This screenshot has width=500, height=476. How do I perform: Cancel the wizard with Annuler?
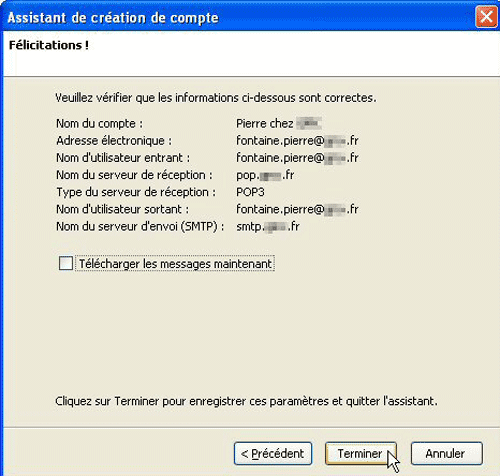click(x=446, y=453)
